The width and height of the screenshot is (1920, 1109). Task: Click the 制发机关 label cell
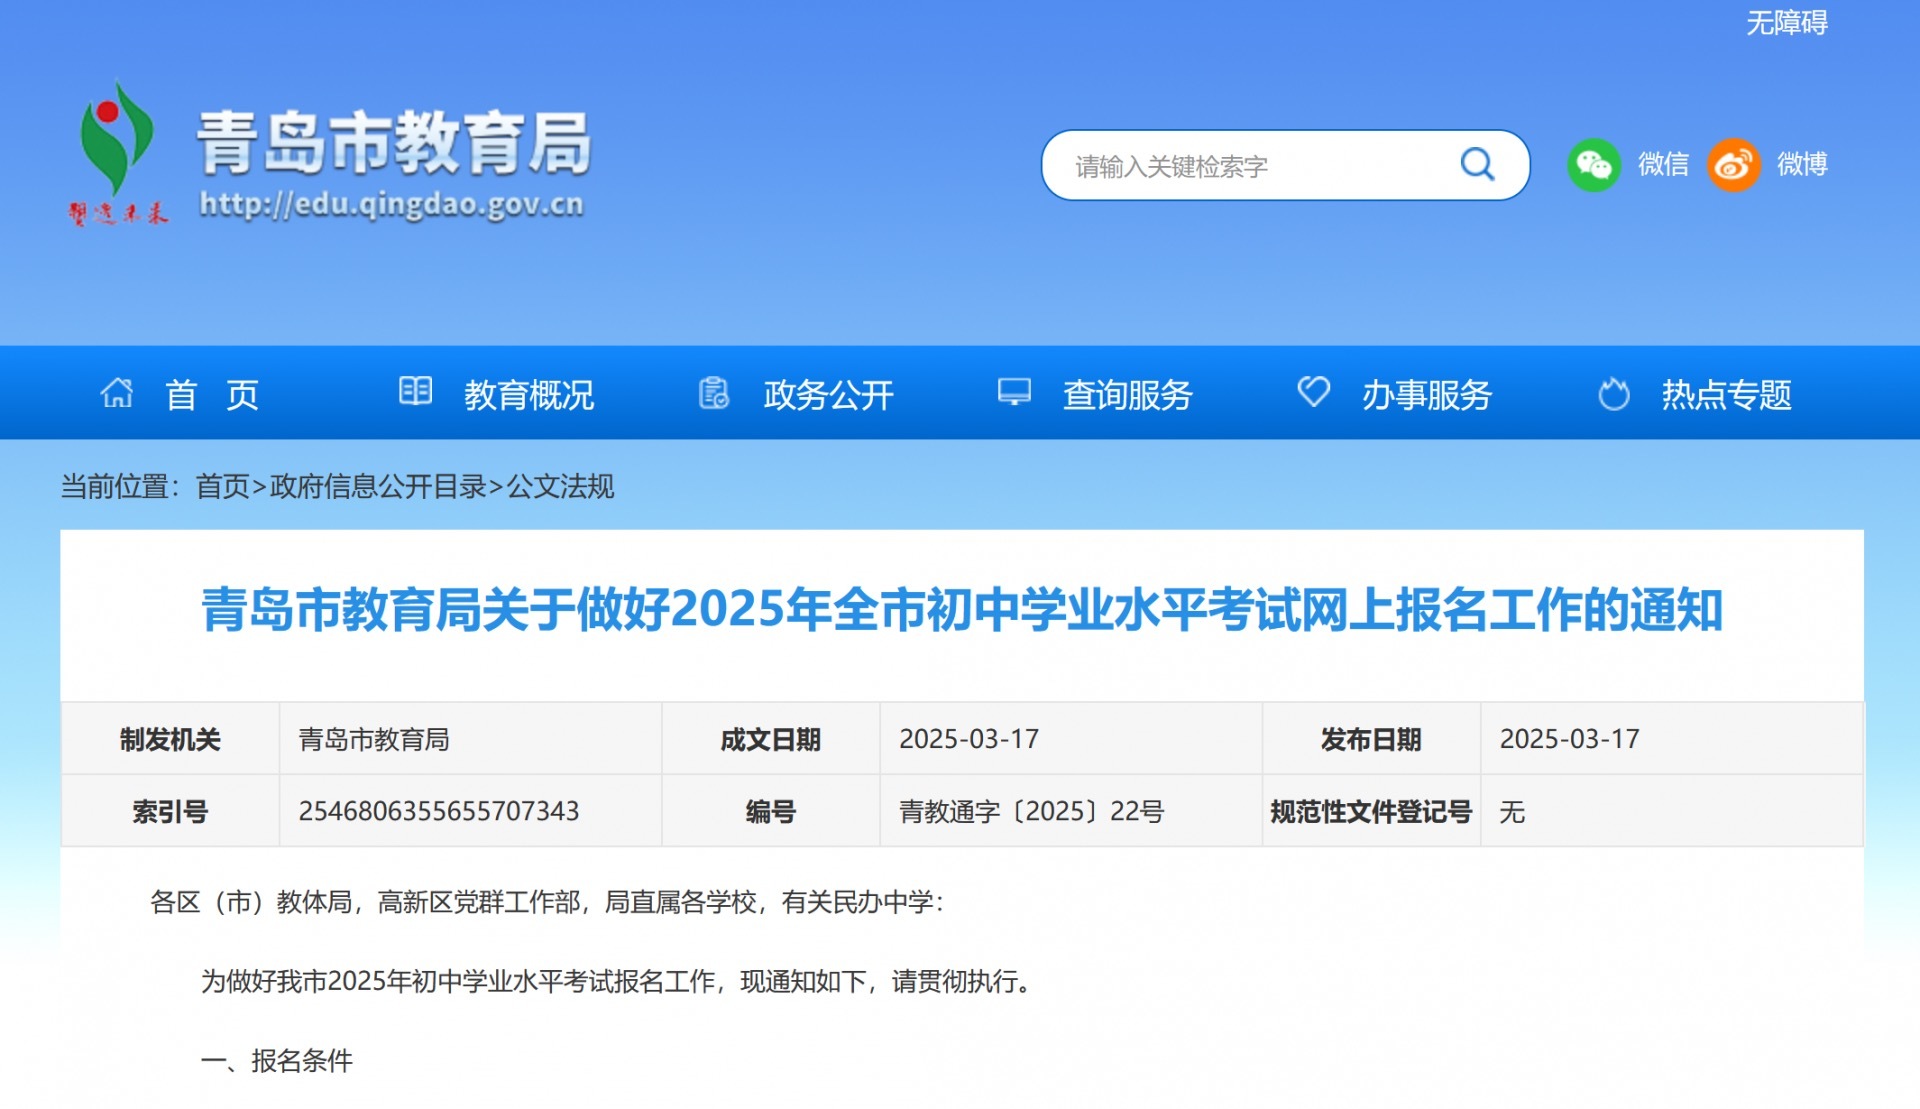pos(170,739)
